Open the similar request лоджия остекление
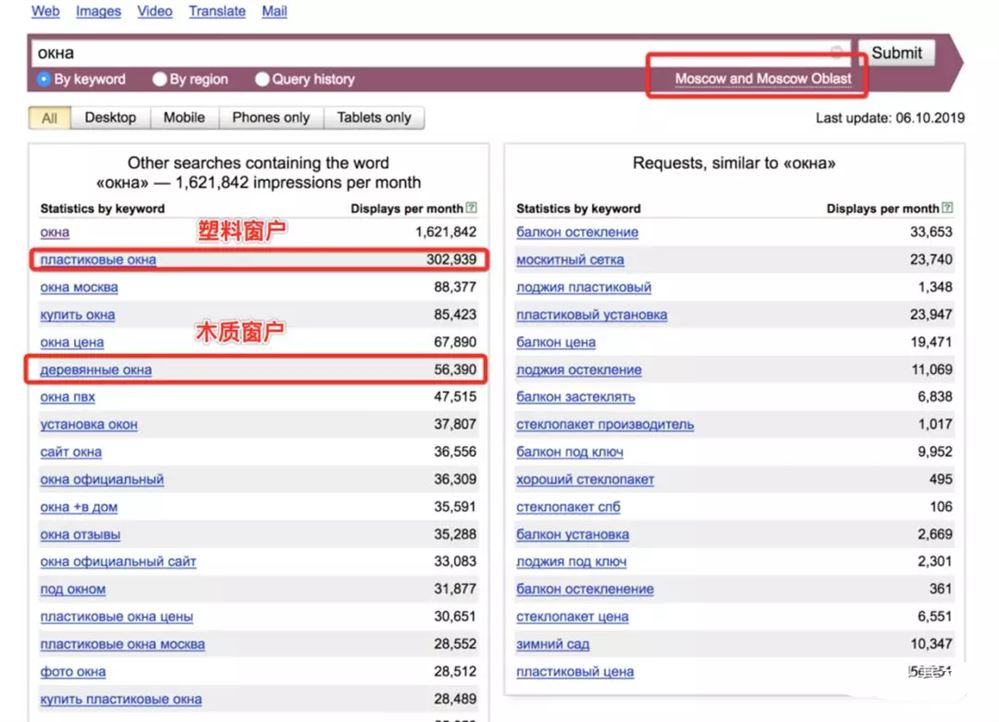This screenshot has height=722, width=999. pyautogui.click(x=579, y=370)
